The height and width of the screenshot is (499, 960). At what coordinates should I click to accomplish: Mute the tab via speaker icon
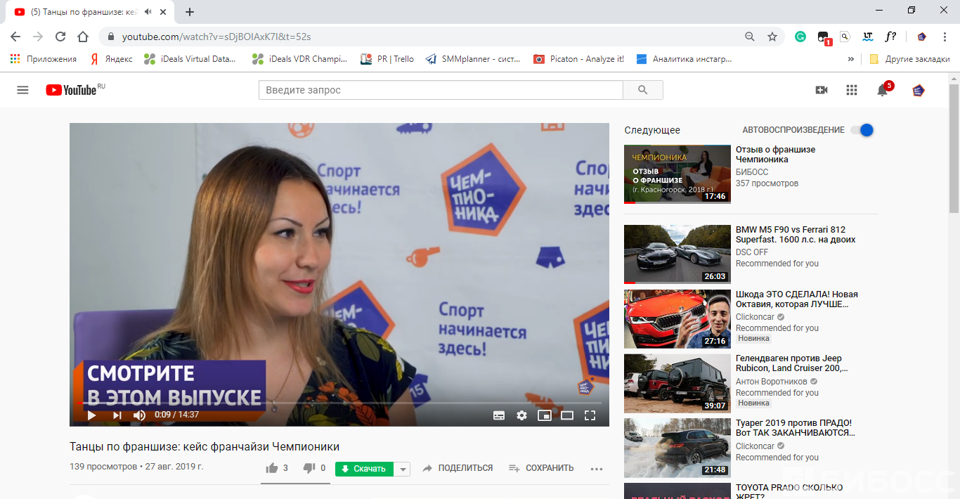click(148, 12)
